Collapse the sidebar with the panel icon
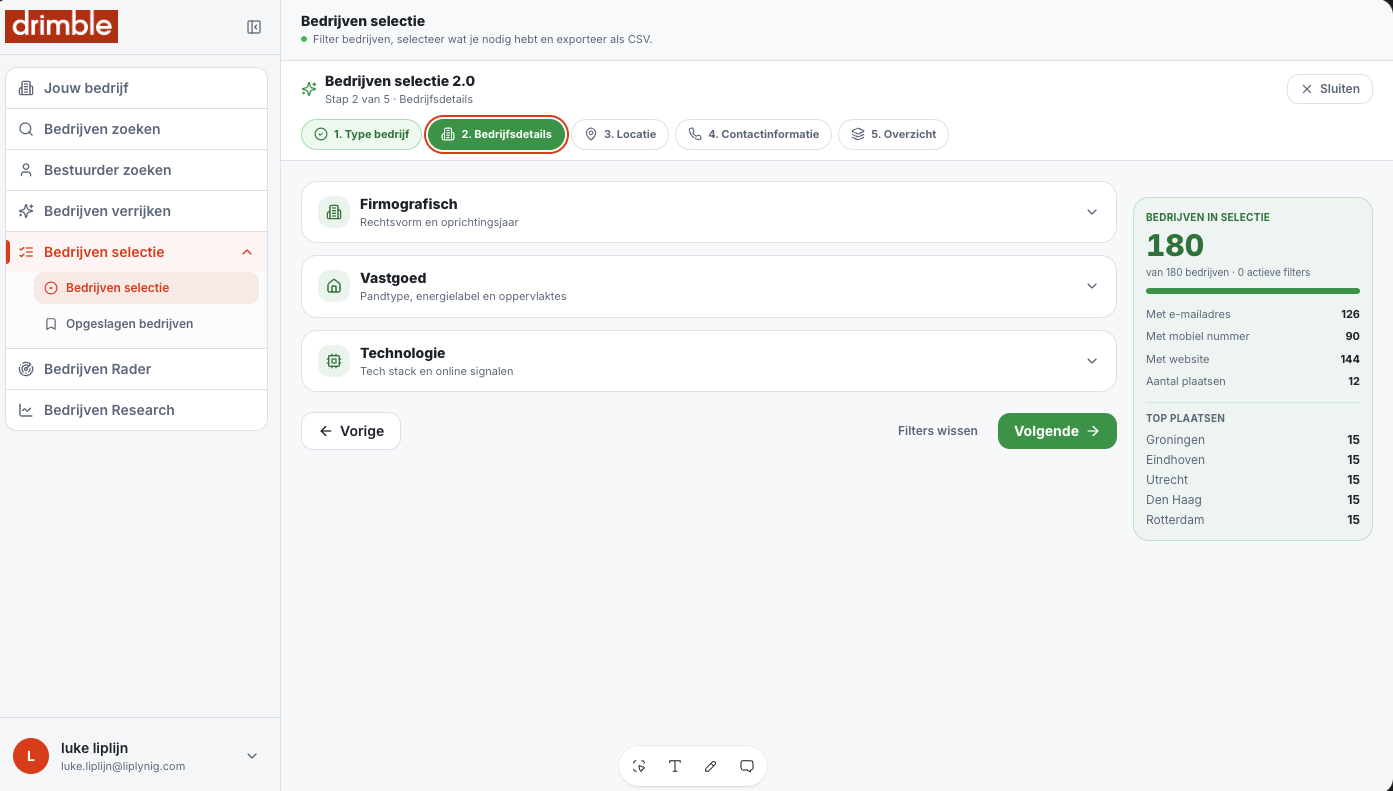 tap(254, 27)
